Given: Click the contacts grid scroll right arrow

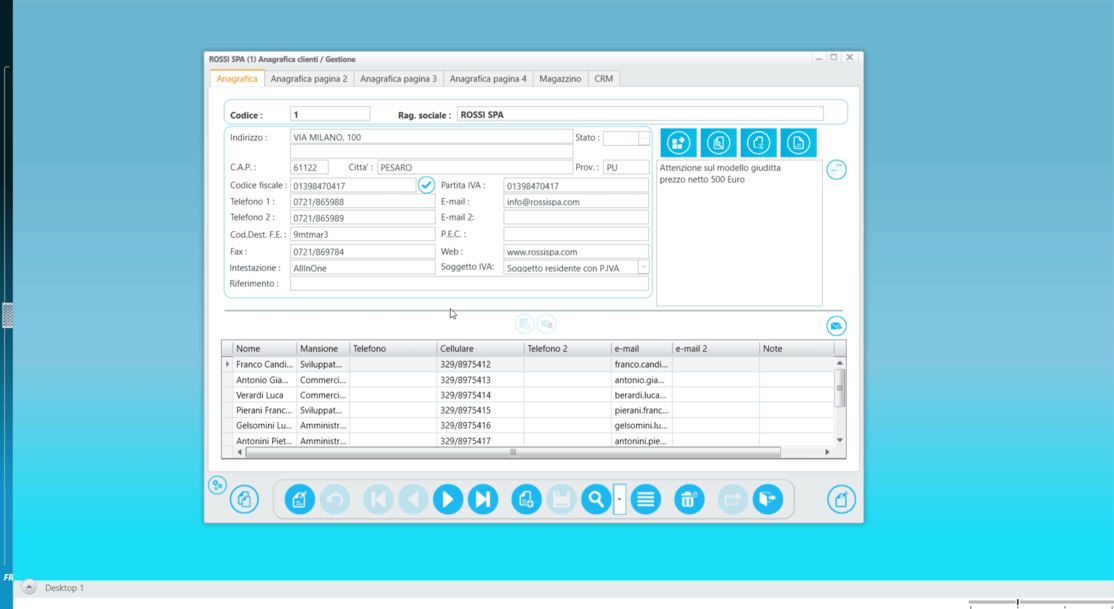Looking at the screenshot, I should [x=827, y=452].
